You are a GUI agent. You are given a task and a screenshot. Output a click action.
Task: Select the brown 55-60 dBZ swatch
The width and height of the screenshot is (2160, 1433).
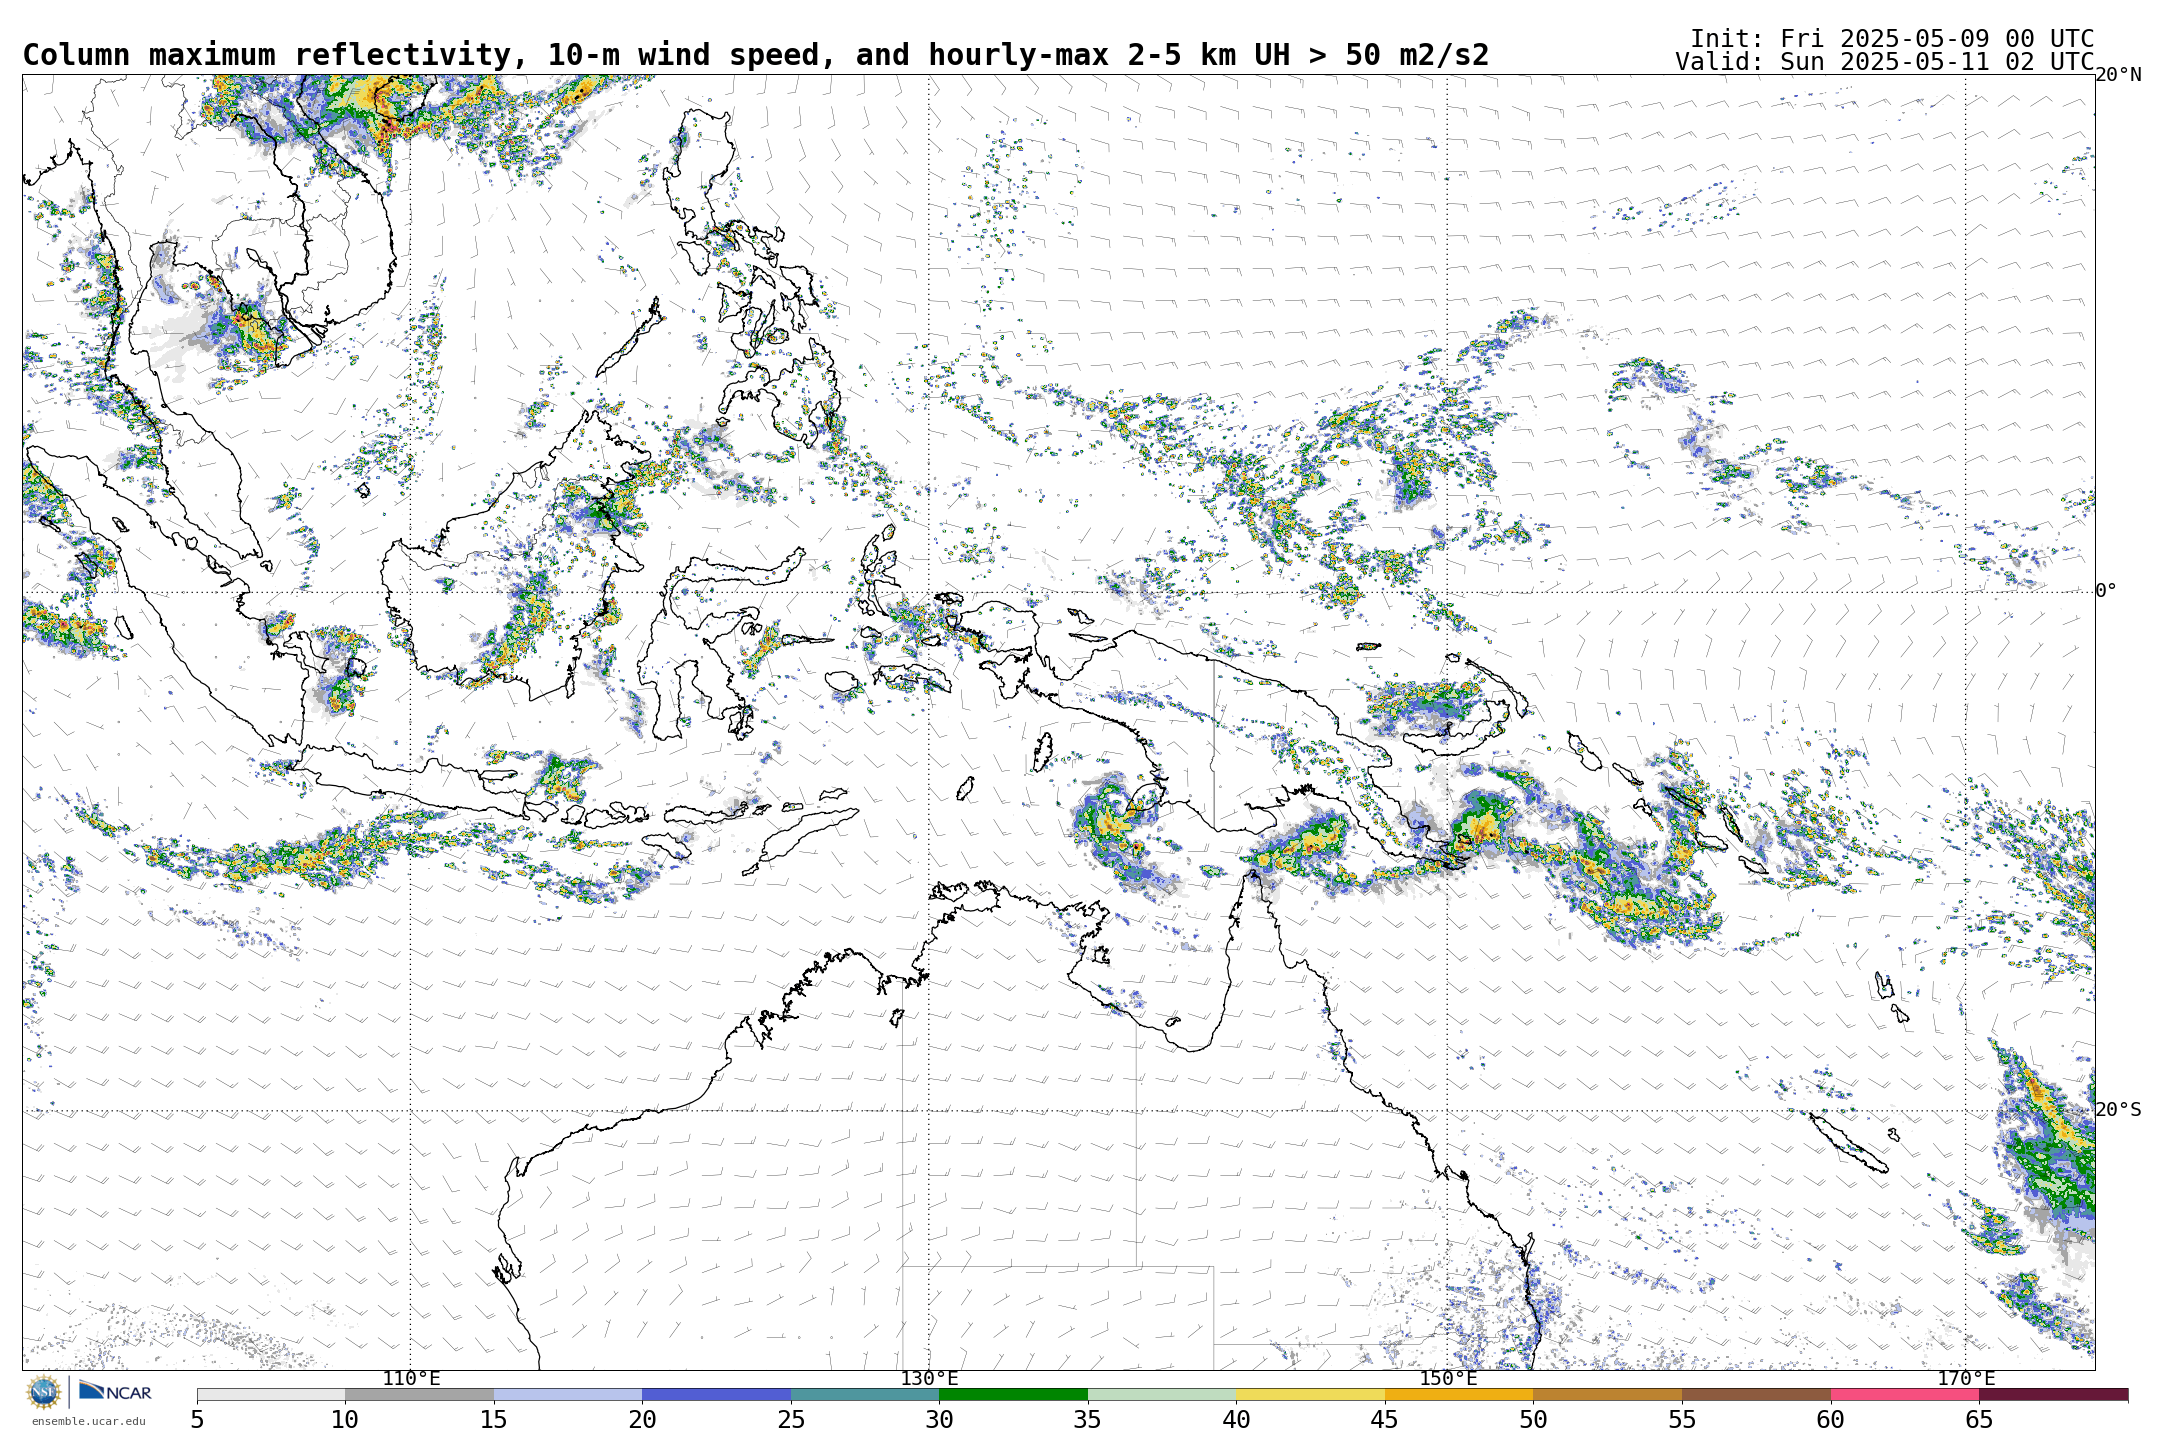click(1756, 1394)
